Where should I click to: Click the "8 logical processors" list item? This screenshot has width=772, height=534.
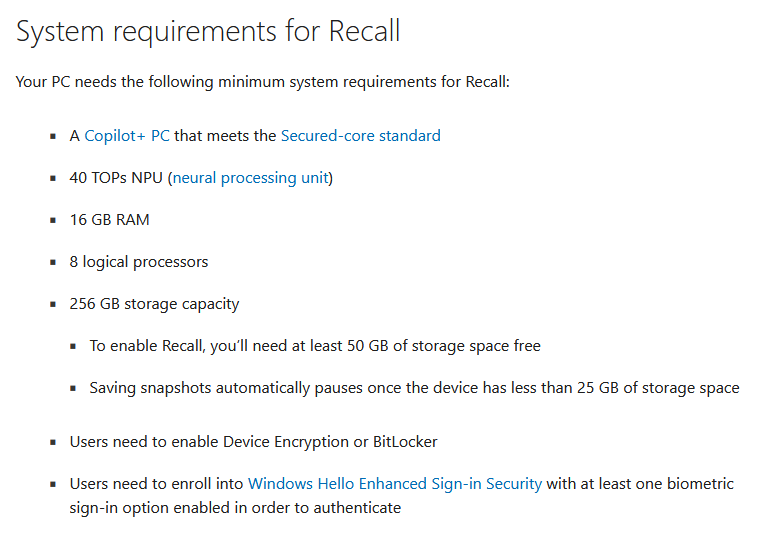click(x=138, y=262)
